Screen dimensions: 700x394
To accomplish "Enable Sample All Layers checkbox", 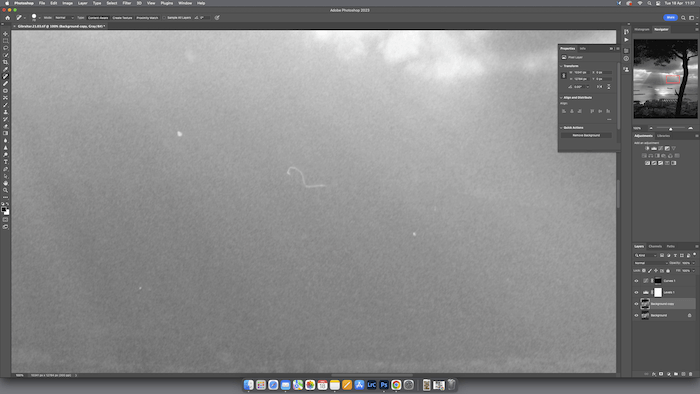I will tap(164, 18).
